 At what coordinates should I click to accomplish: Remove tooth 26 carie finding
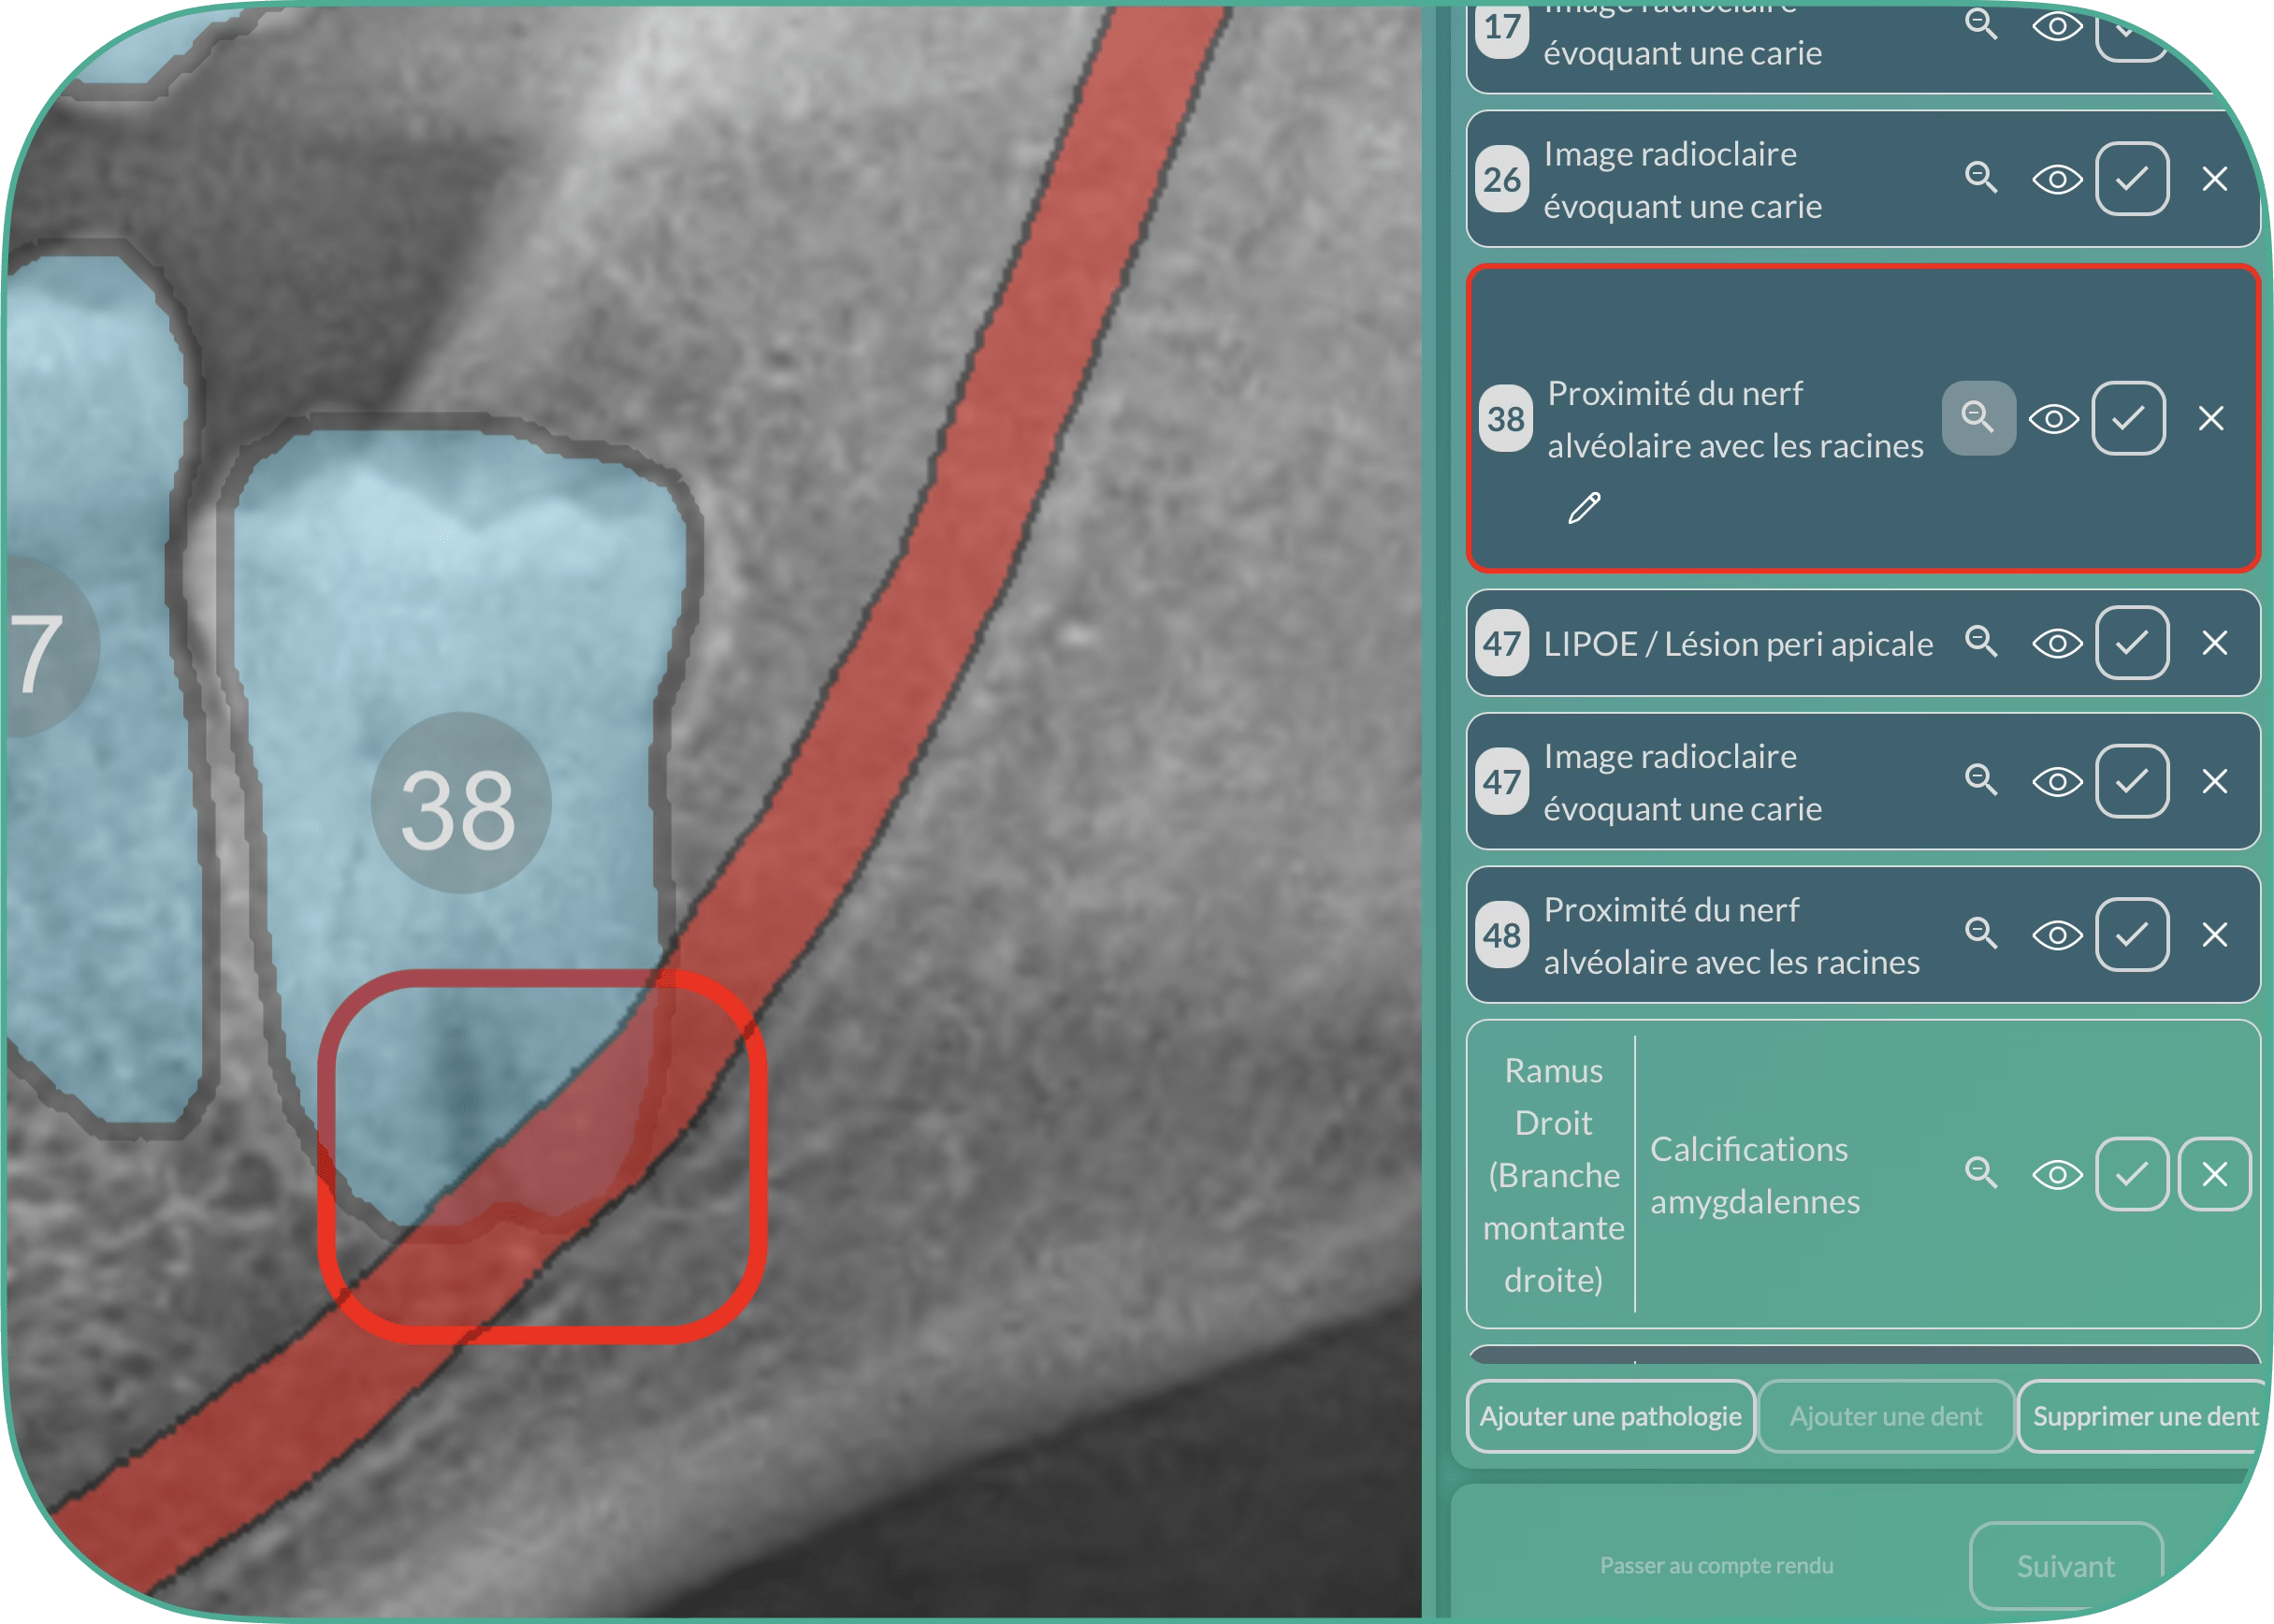(2214, 179)
